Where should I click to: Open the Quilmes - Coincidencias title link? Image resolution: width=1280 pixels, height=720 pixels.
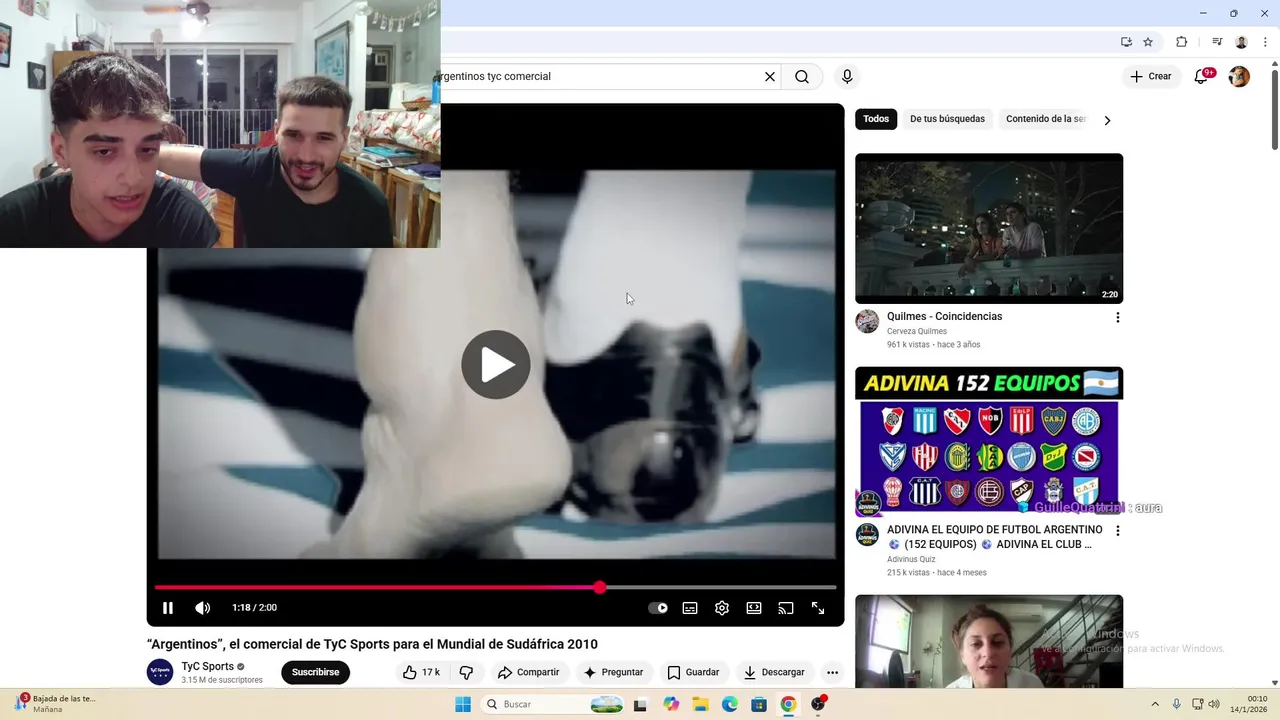tap(944, 316)
